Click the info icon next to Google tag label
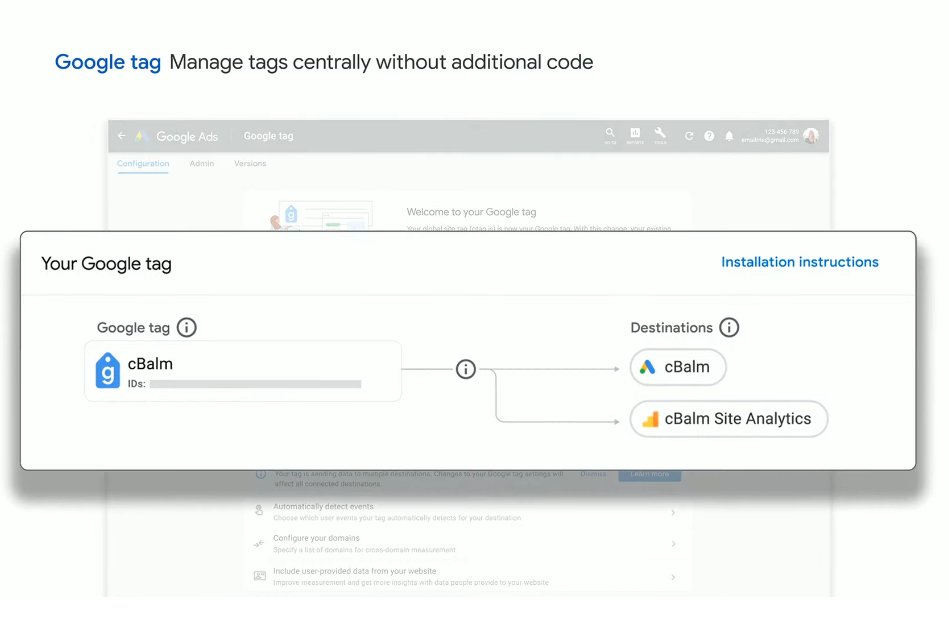 [186, 327]
